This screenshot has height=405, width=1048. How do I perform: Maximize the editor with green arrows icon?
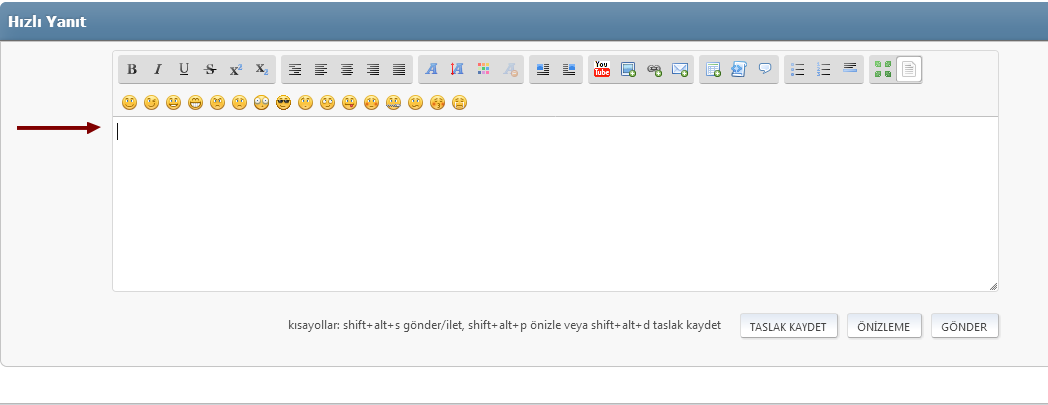click(883, 69)
